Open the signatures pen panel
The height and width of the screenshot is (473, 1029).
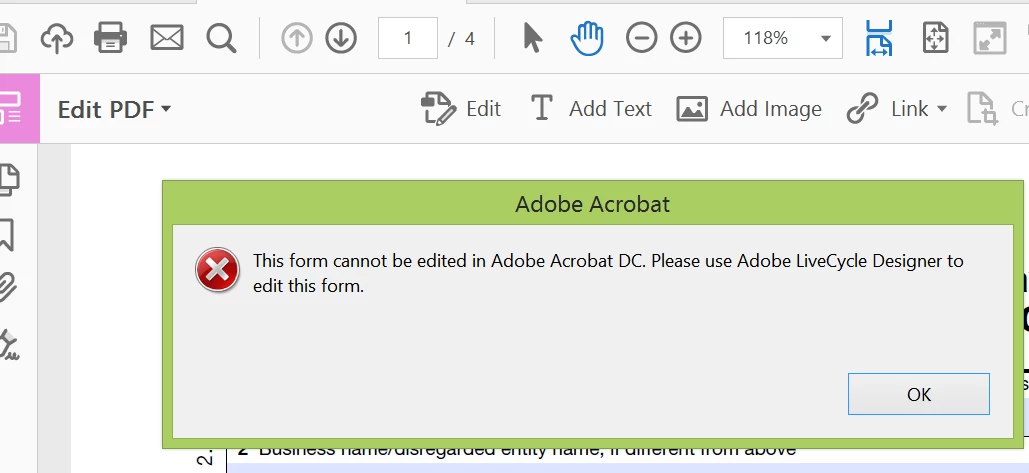point(9,345)
